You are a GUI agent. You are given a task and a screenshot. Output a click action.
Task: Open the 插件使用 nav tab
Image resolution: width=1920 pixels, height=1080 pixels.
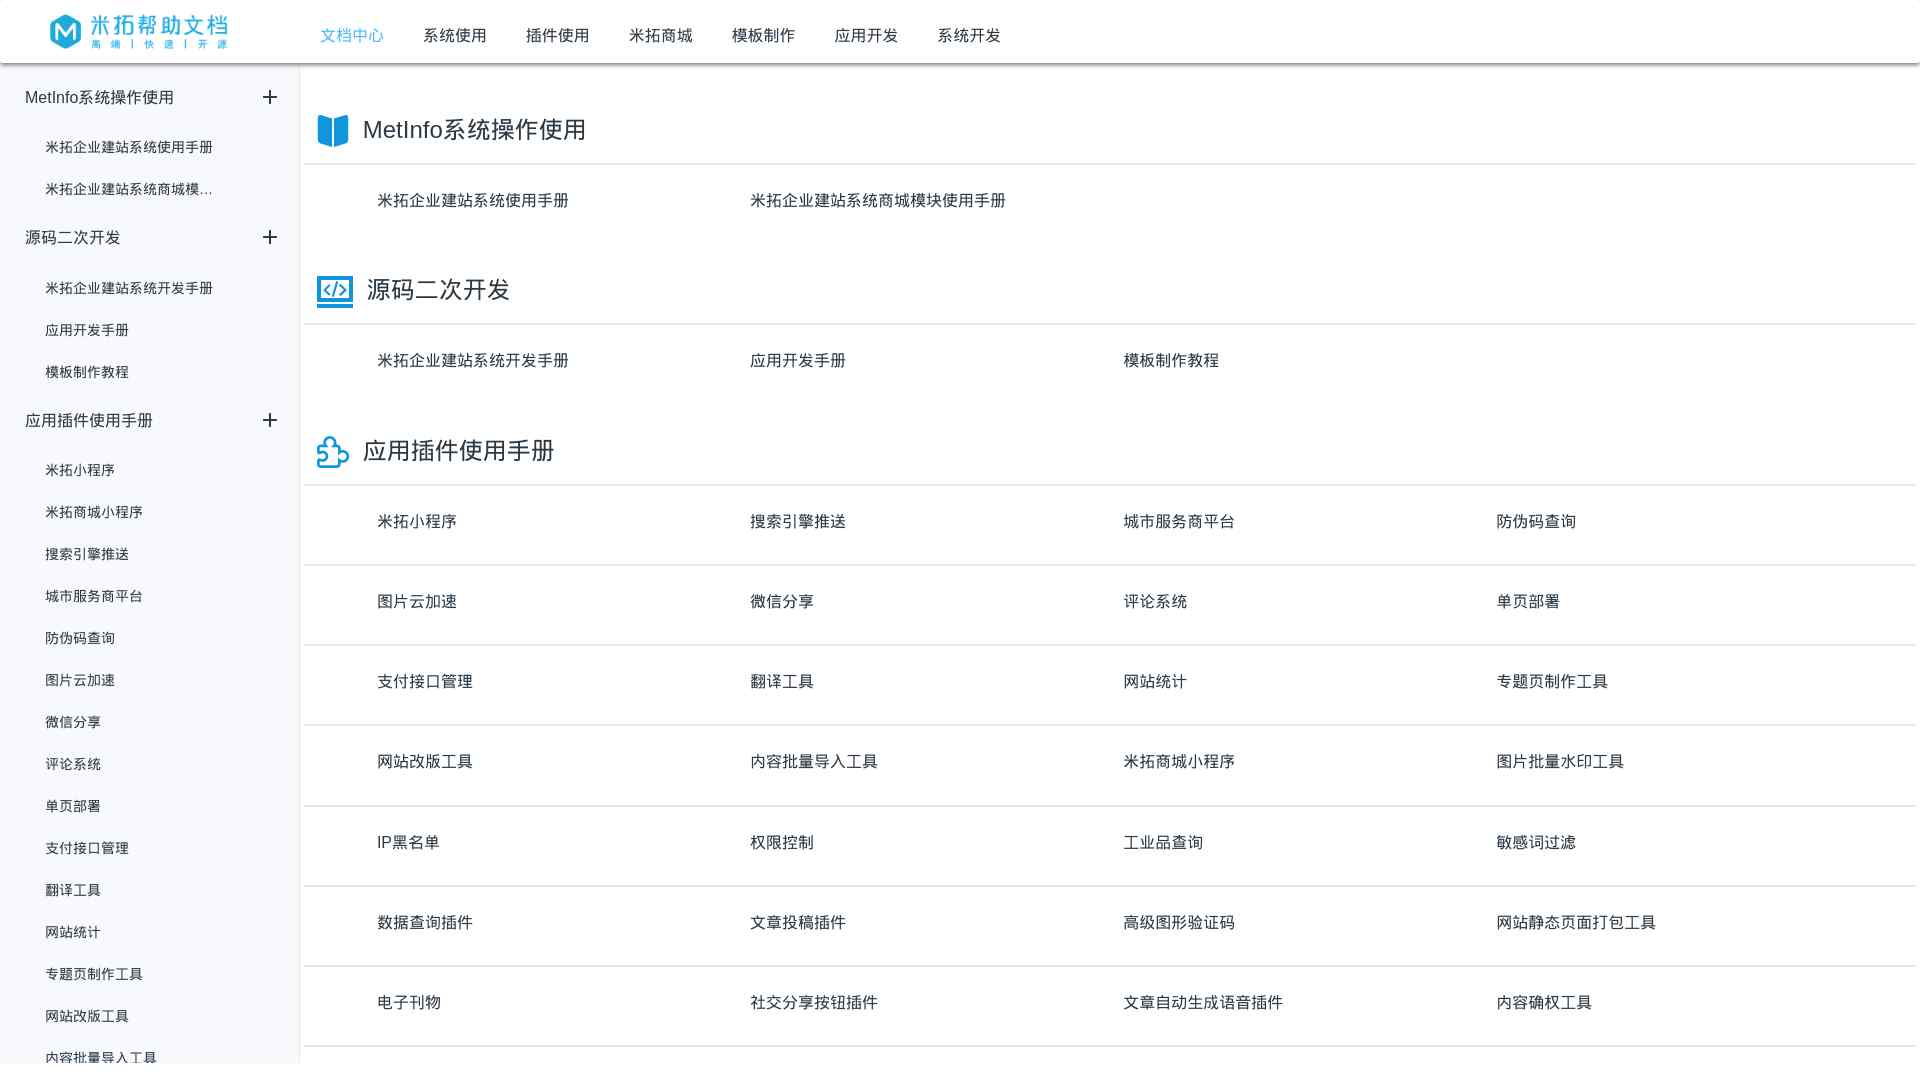click(x=558, y=35)
